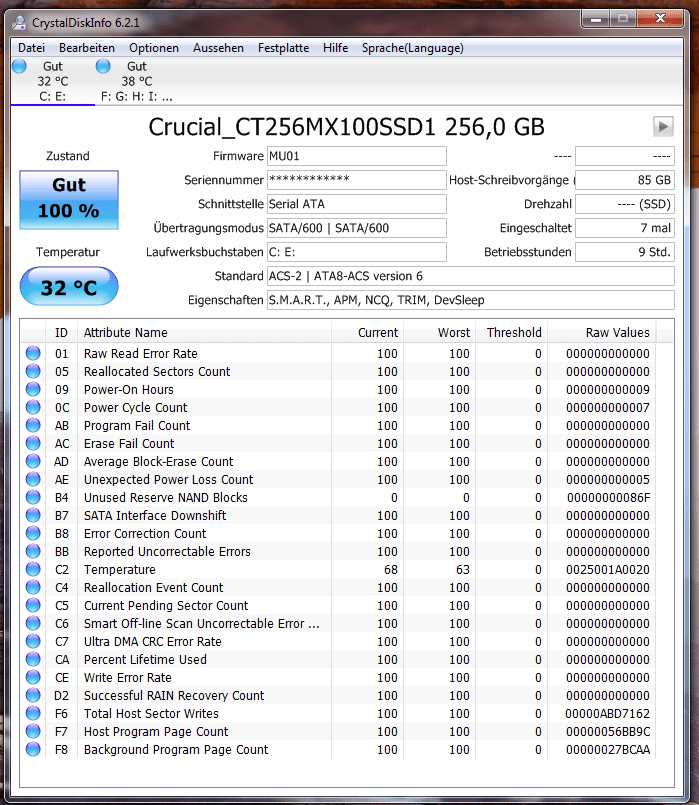The height and width of the screenshot is (805, 699).
Task: Click status orb of Successful RAIN Recovery Count
Action: 33,695
